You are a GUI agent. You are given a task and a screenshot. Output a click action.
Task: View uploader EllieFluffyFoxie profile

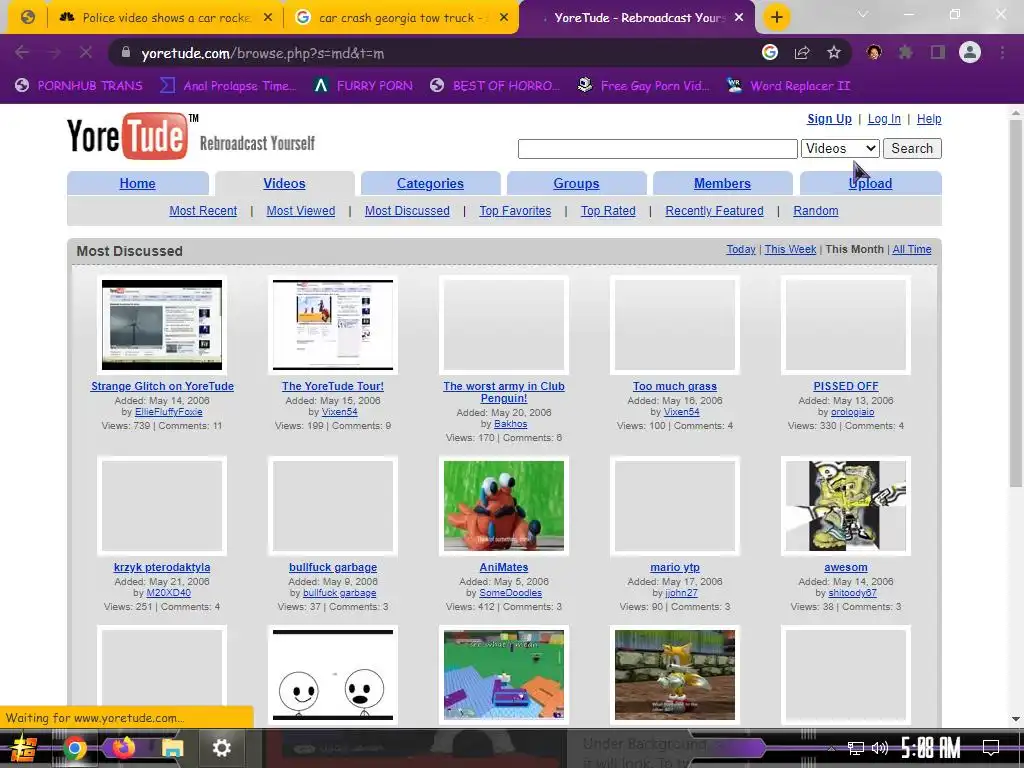click(x=168, y=412)
